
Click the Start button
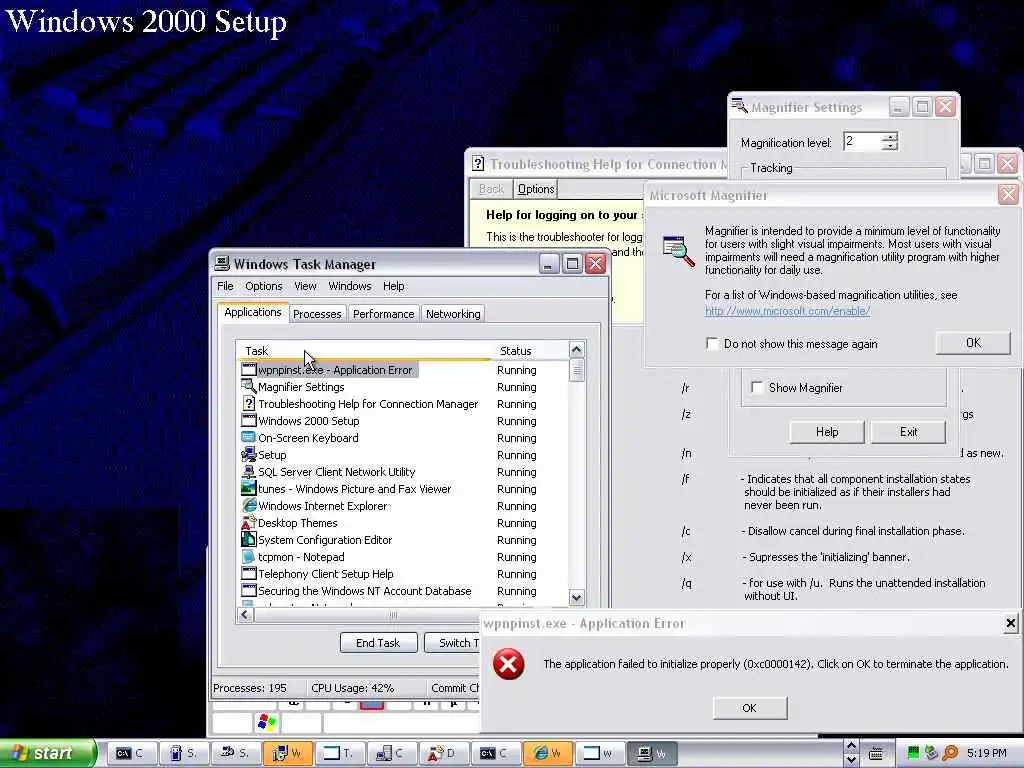pyautogui.click(x=47, y=753)
